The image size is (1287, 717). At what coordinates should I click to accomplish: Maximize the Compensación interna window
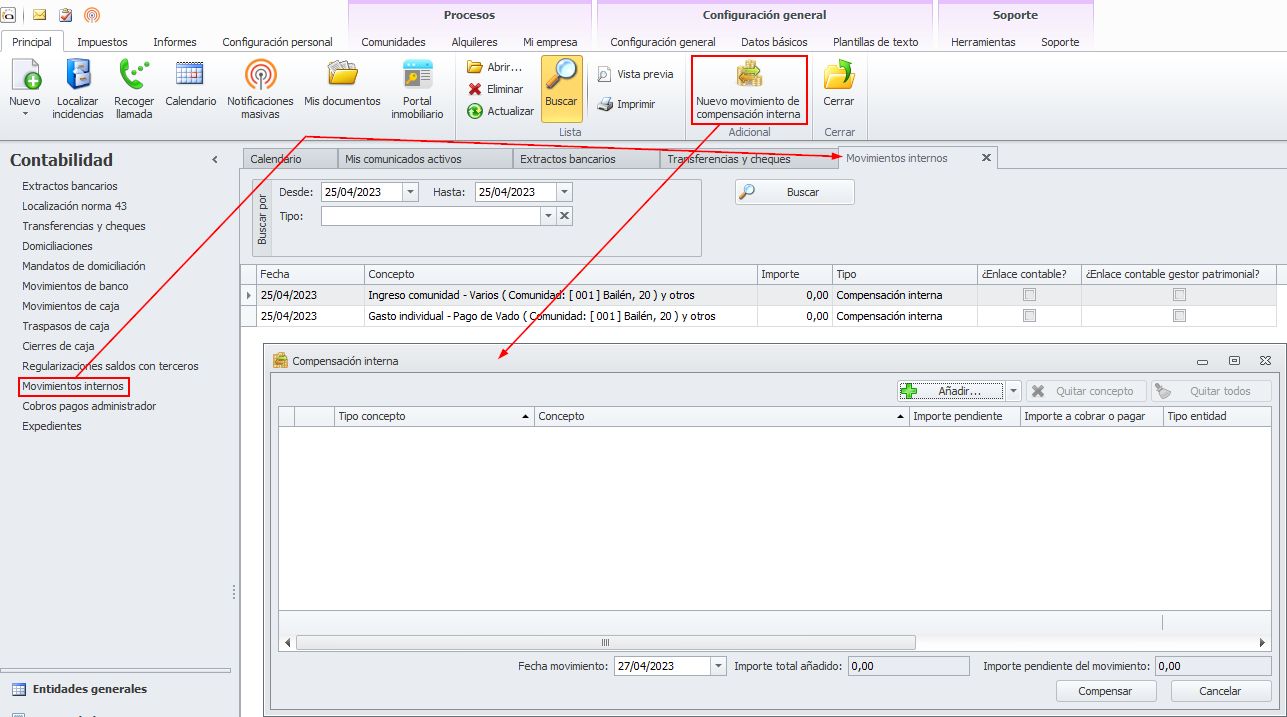[1234, 361]
